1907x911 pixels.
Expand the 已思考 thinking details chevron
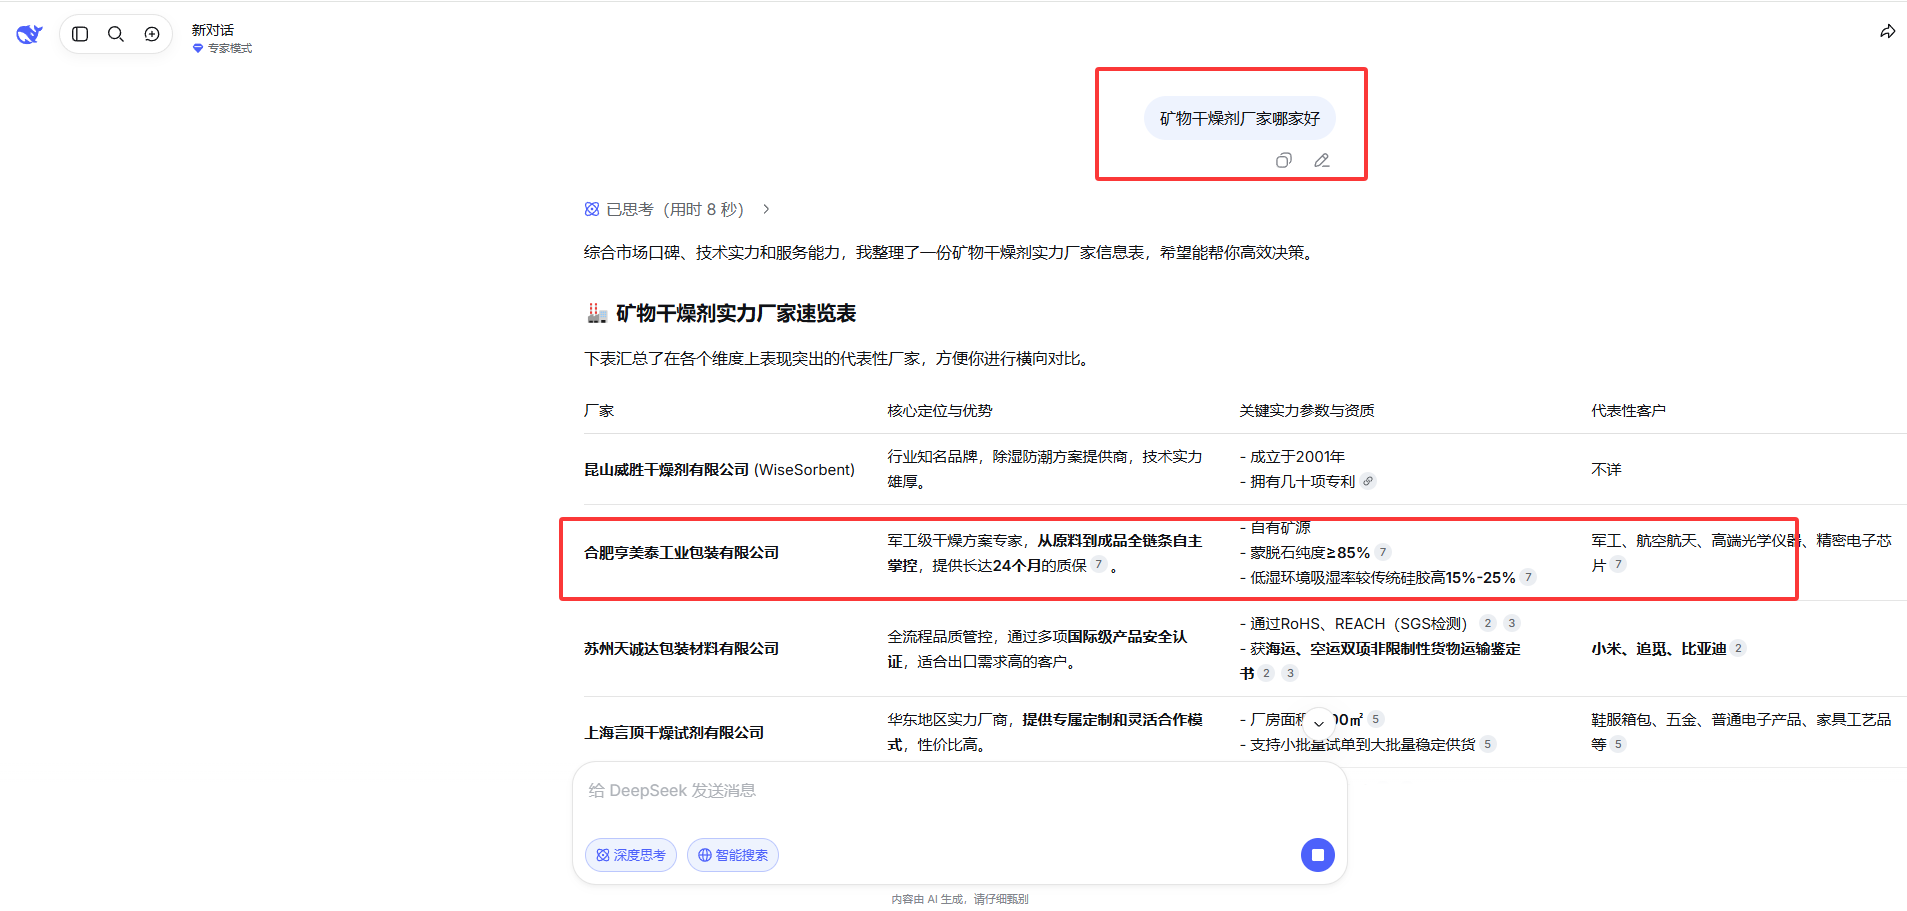(766, 209)
